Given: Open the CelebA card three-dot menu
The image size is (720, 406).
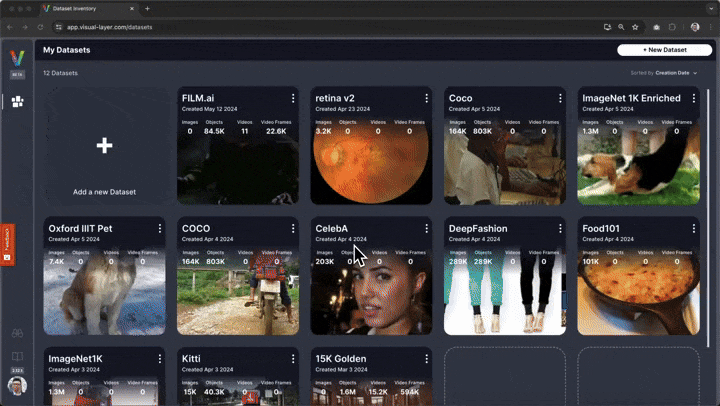Looking at the screenshot, I should pyautogui.click(x=427, y=228).
